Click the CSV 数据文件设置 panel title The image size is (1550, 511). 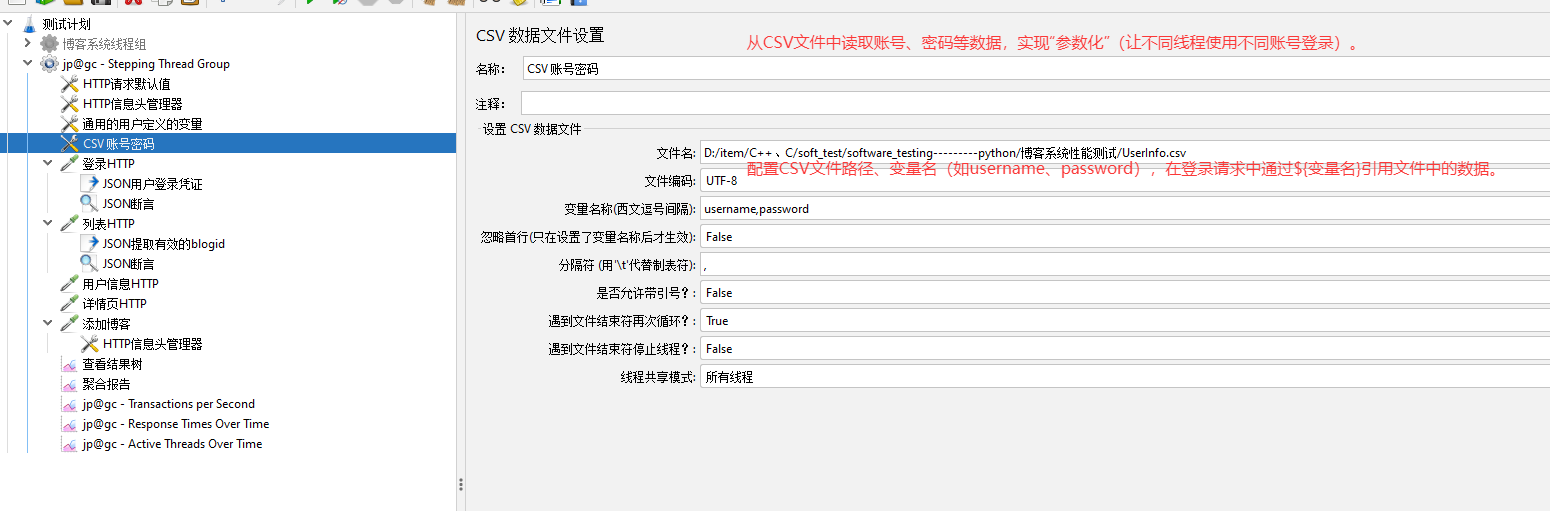click(x=540, y=36)
